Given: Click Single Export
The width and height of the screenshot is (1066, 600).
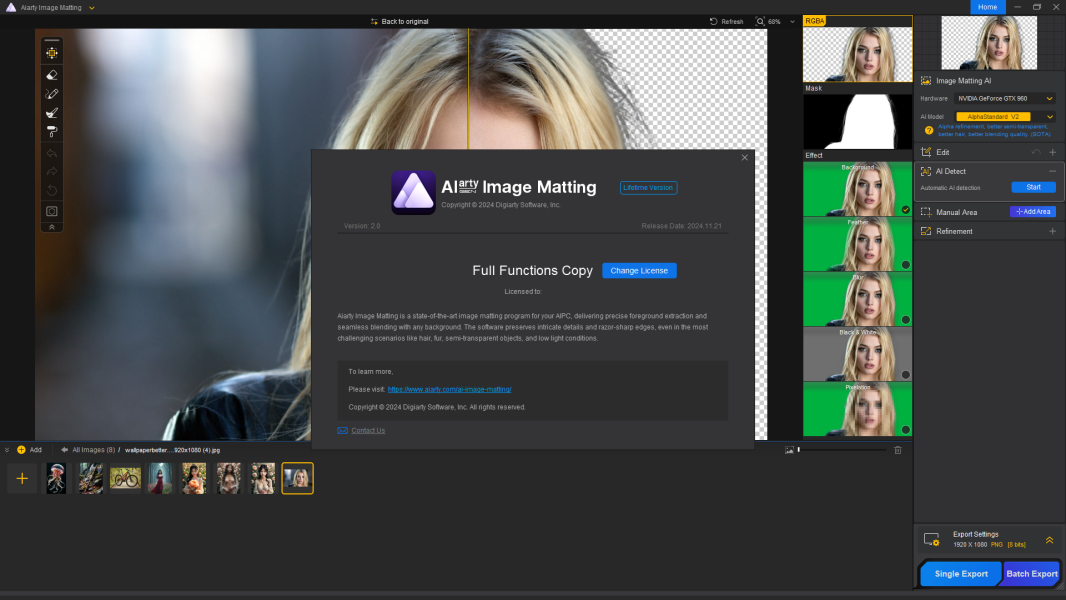Looking at the screenshot, I should tap(961, 573).
